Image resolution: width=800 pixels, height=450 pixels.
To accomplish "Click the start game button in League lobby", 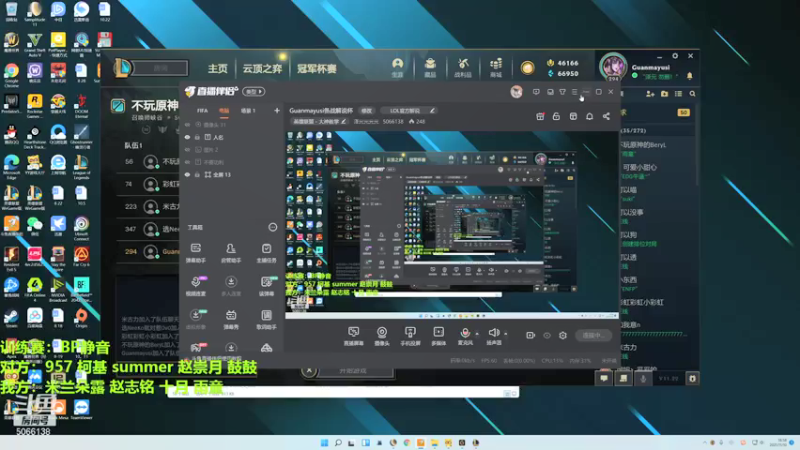I will [355, 371].
